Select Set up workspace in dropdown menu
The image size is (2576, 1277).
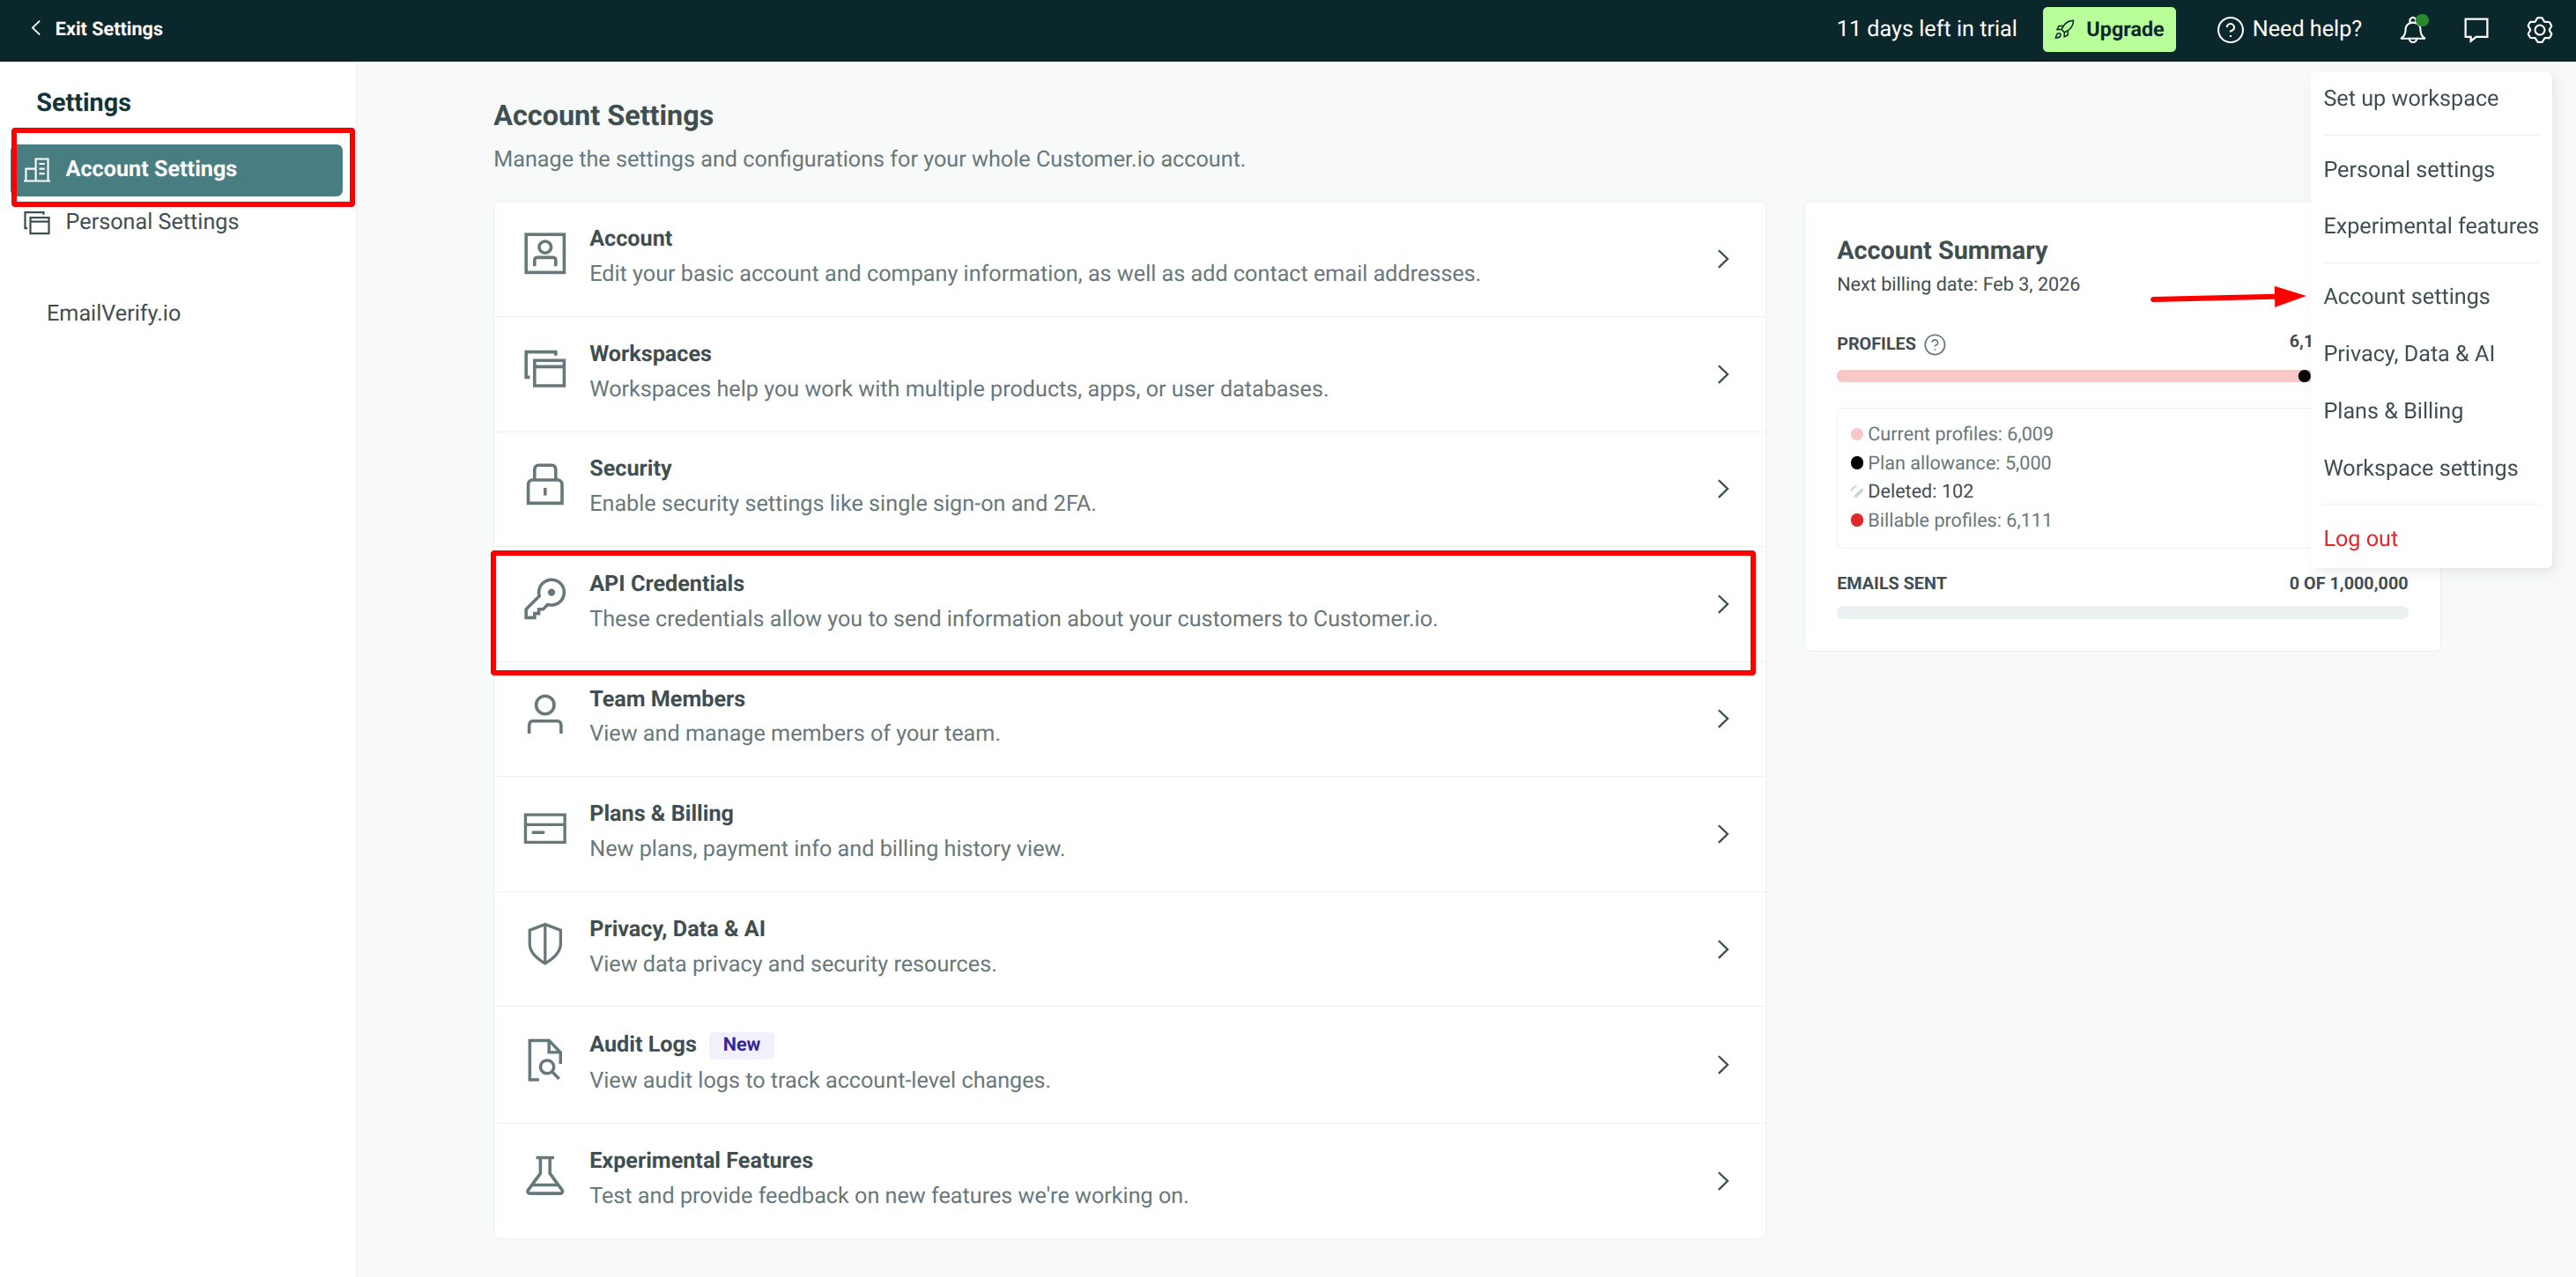point(2410,98)
